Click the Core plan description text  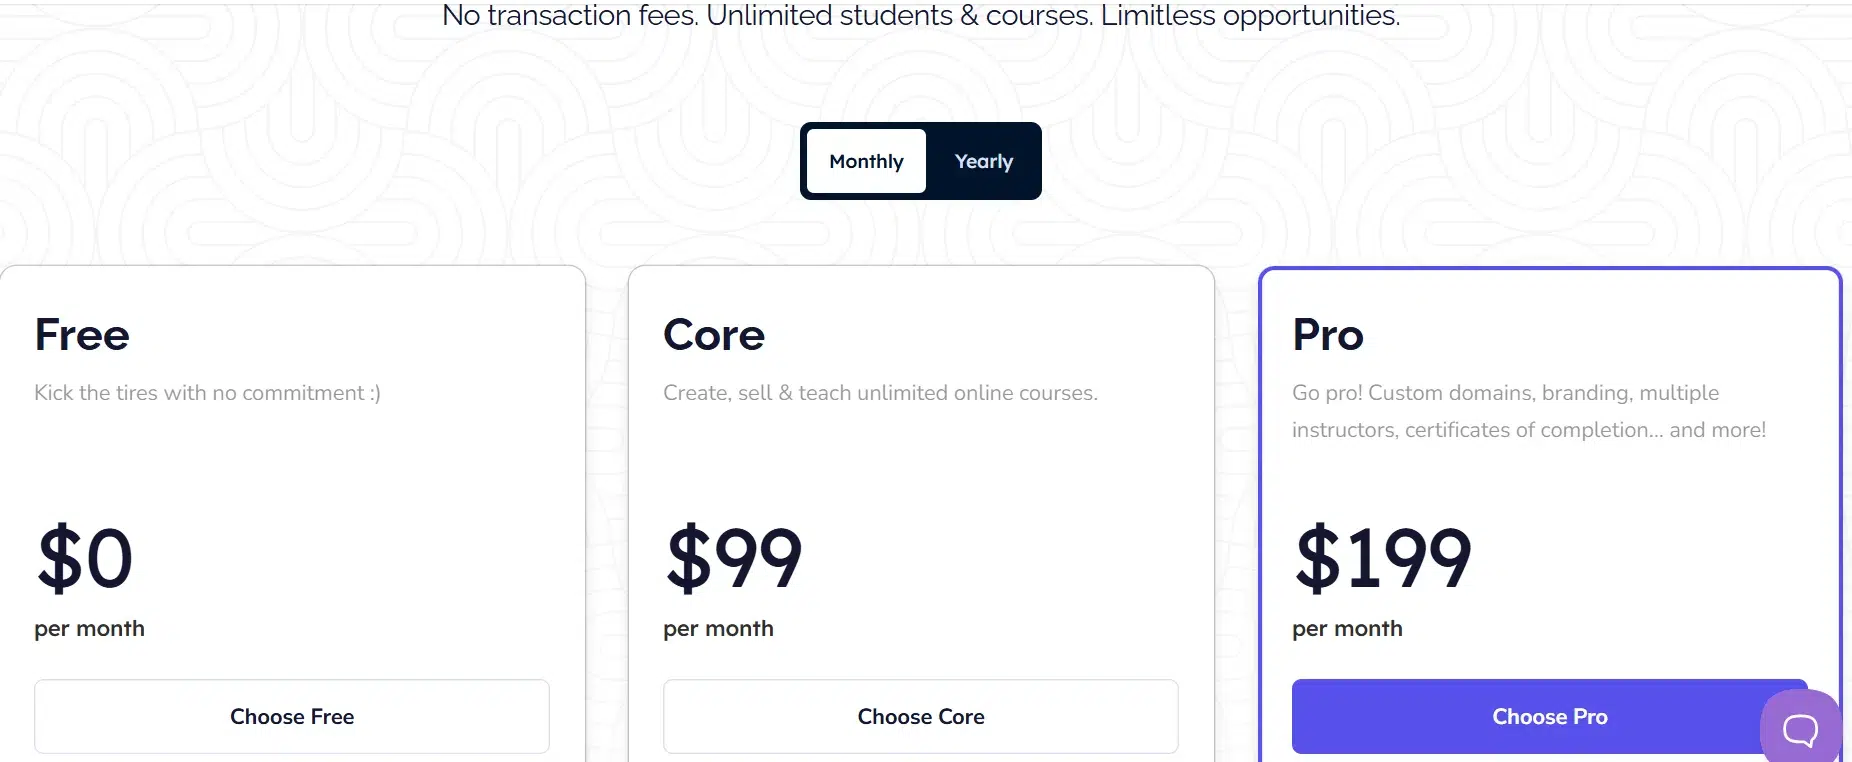click(880, 393)
